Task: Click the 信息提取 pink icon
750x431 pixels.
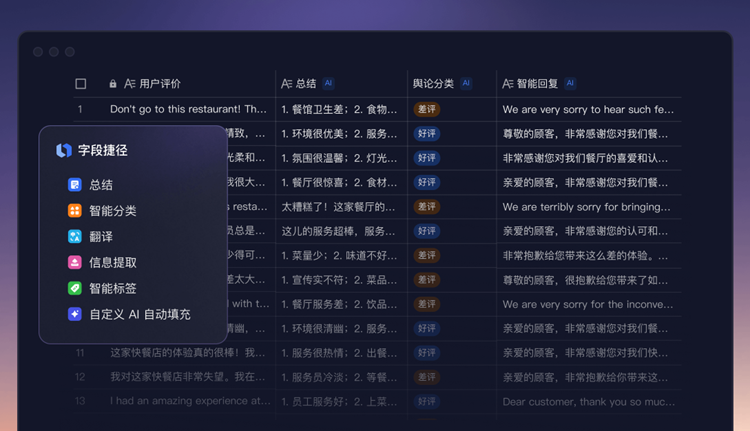Action: pos(75,262)
